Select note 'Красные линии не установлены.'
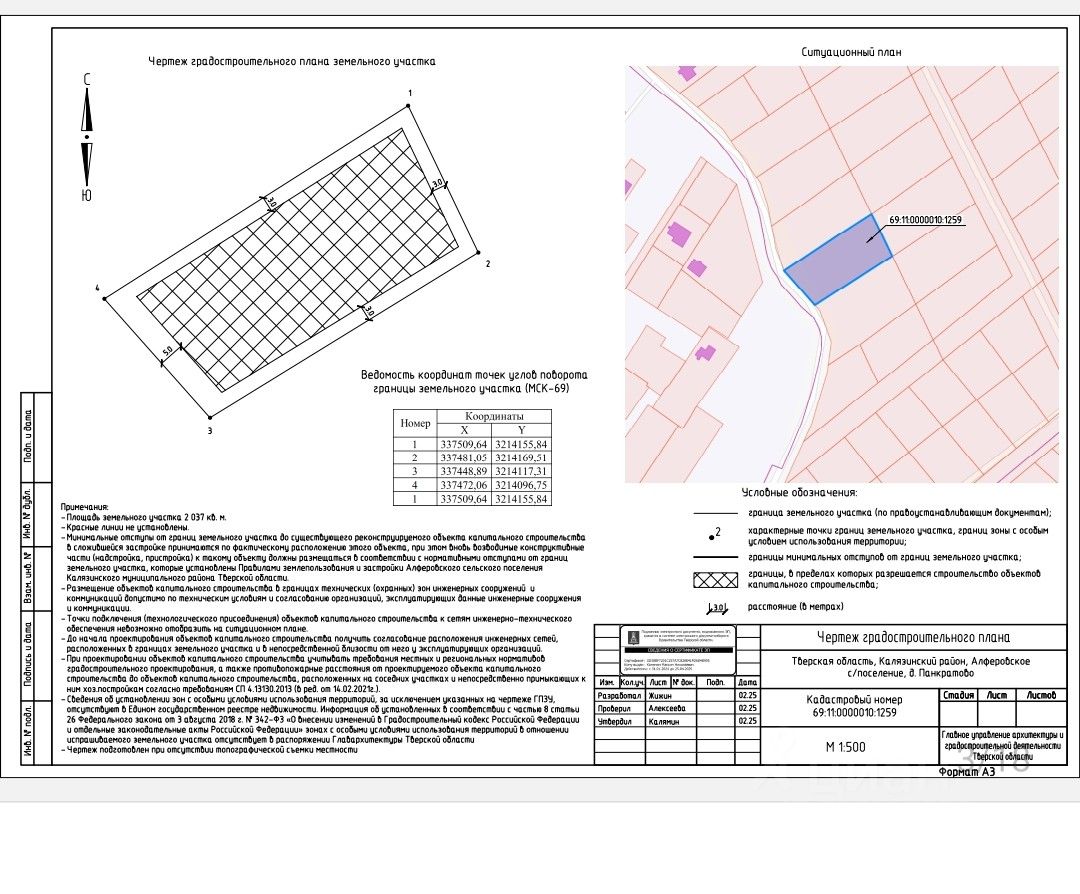The height and width of the screenshot is (894, 1080). coord(127,527)
